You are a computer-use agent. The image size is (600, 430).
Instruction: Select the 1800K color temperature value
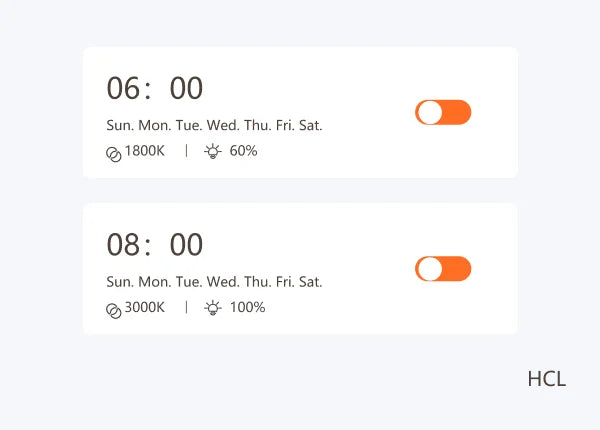click(144, 151)
